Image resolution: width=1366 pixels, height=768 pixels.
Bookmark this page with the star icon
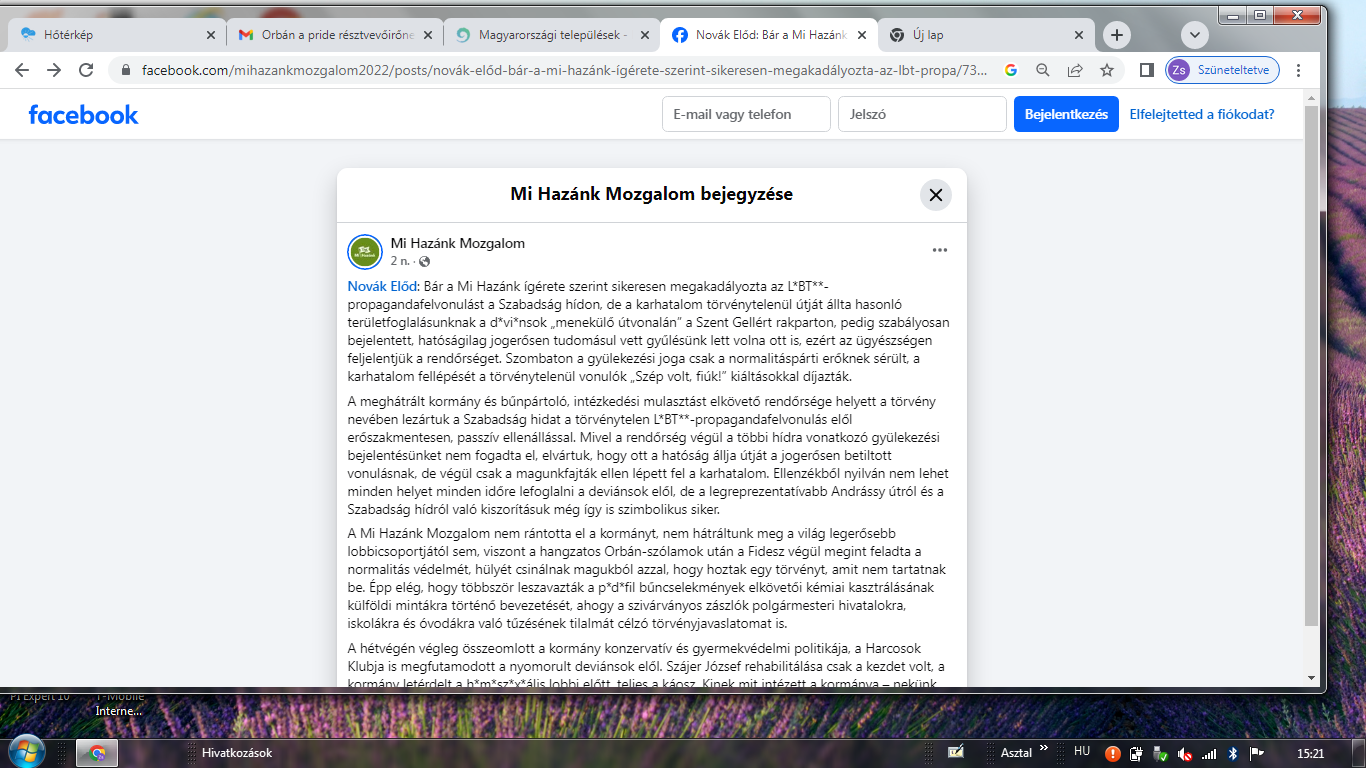pos(1107,70)
